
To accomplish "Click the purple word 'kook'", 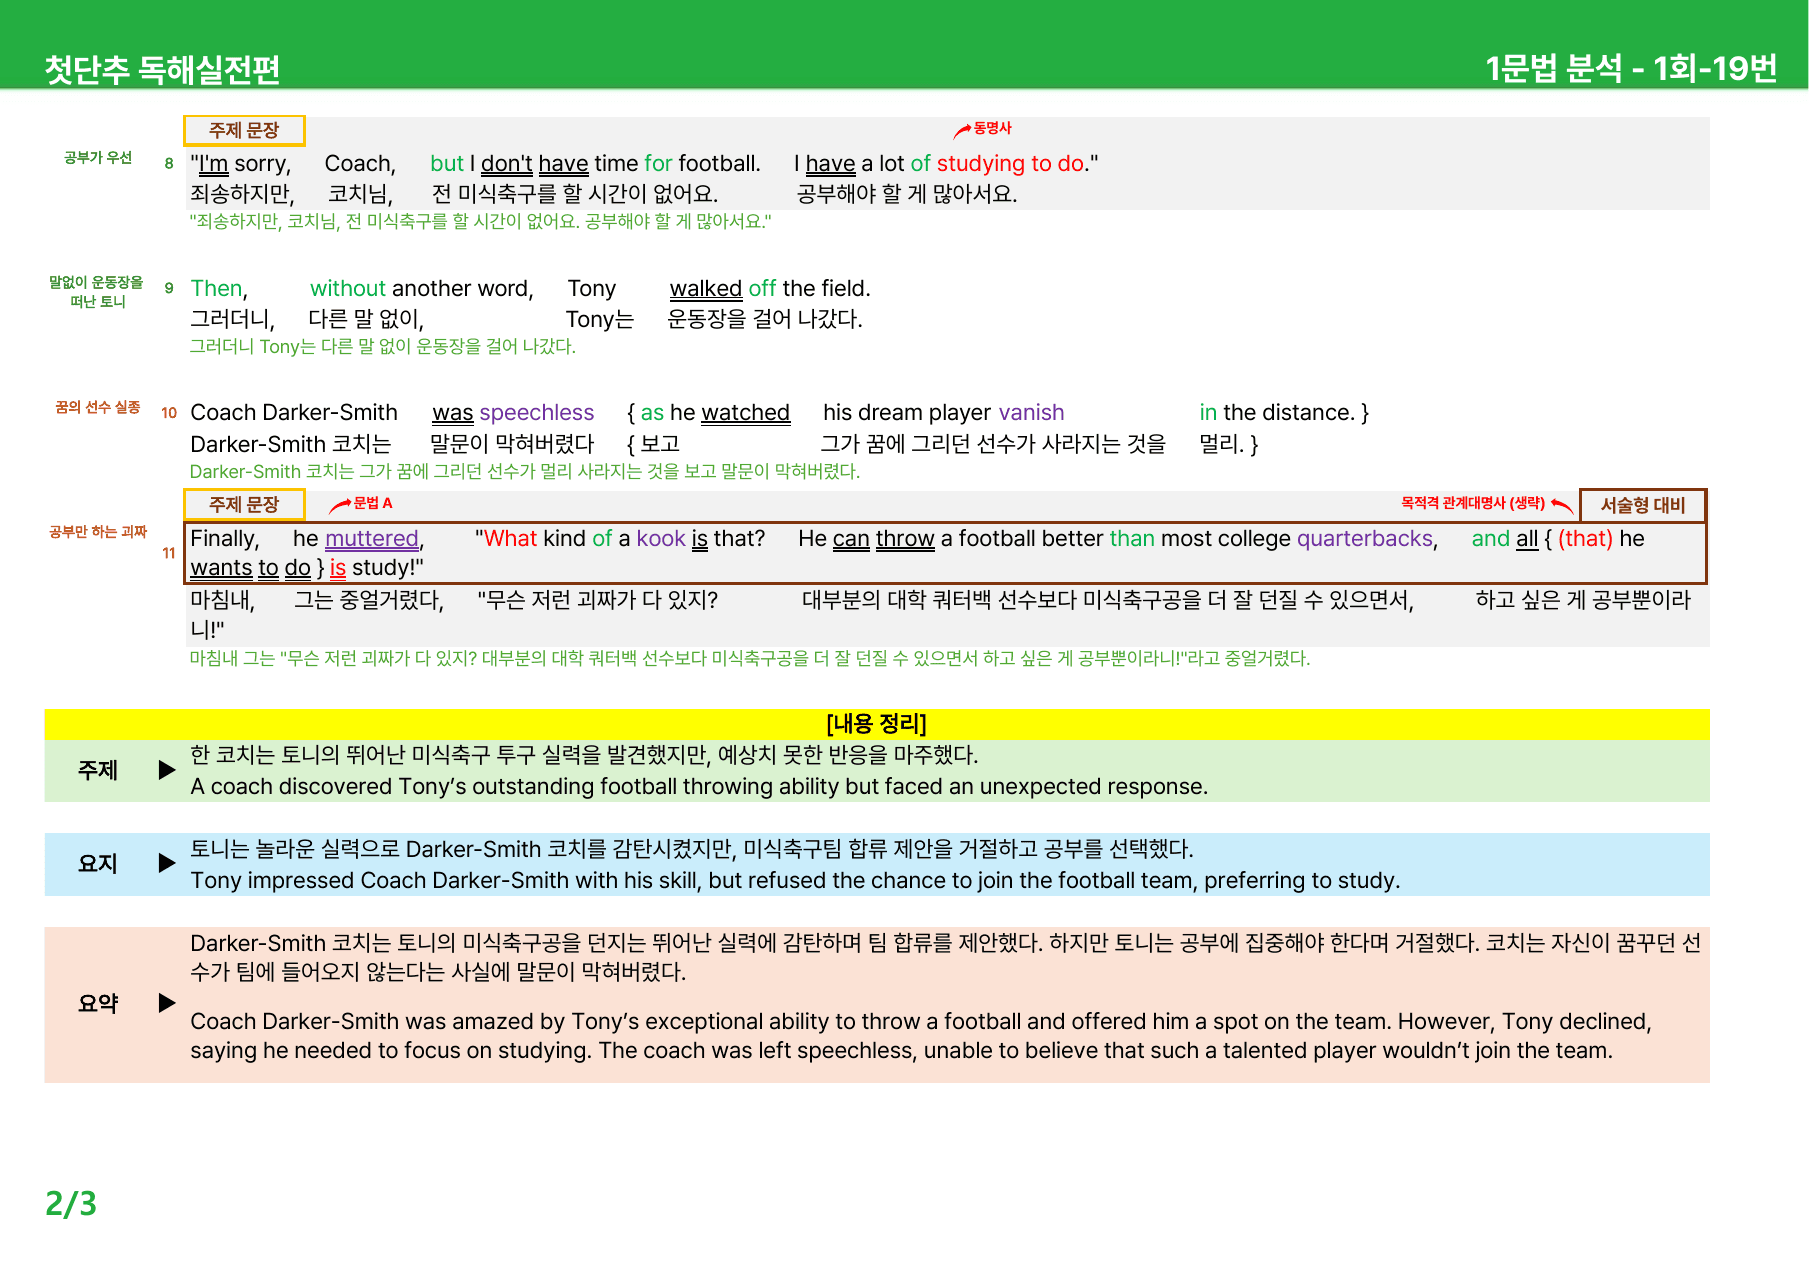I will click(x=661, y=538).
